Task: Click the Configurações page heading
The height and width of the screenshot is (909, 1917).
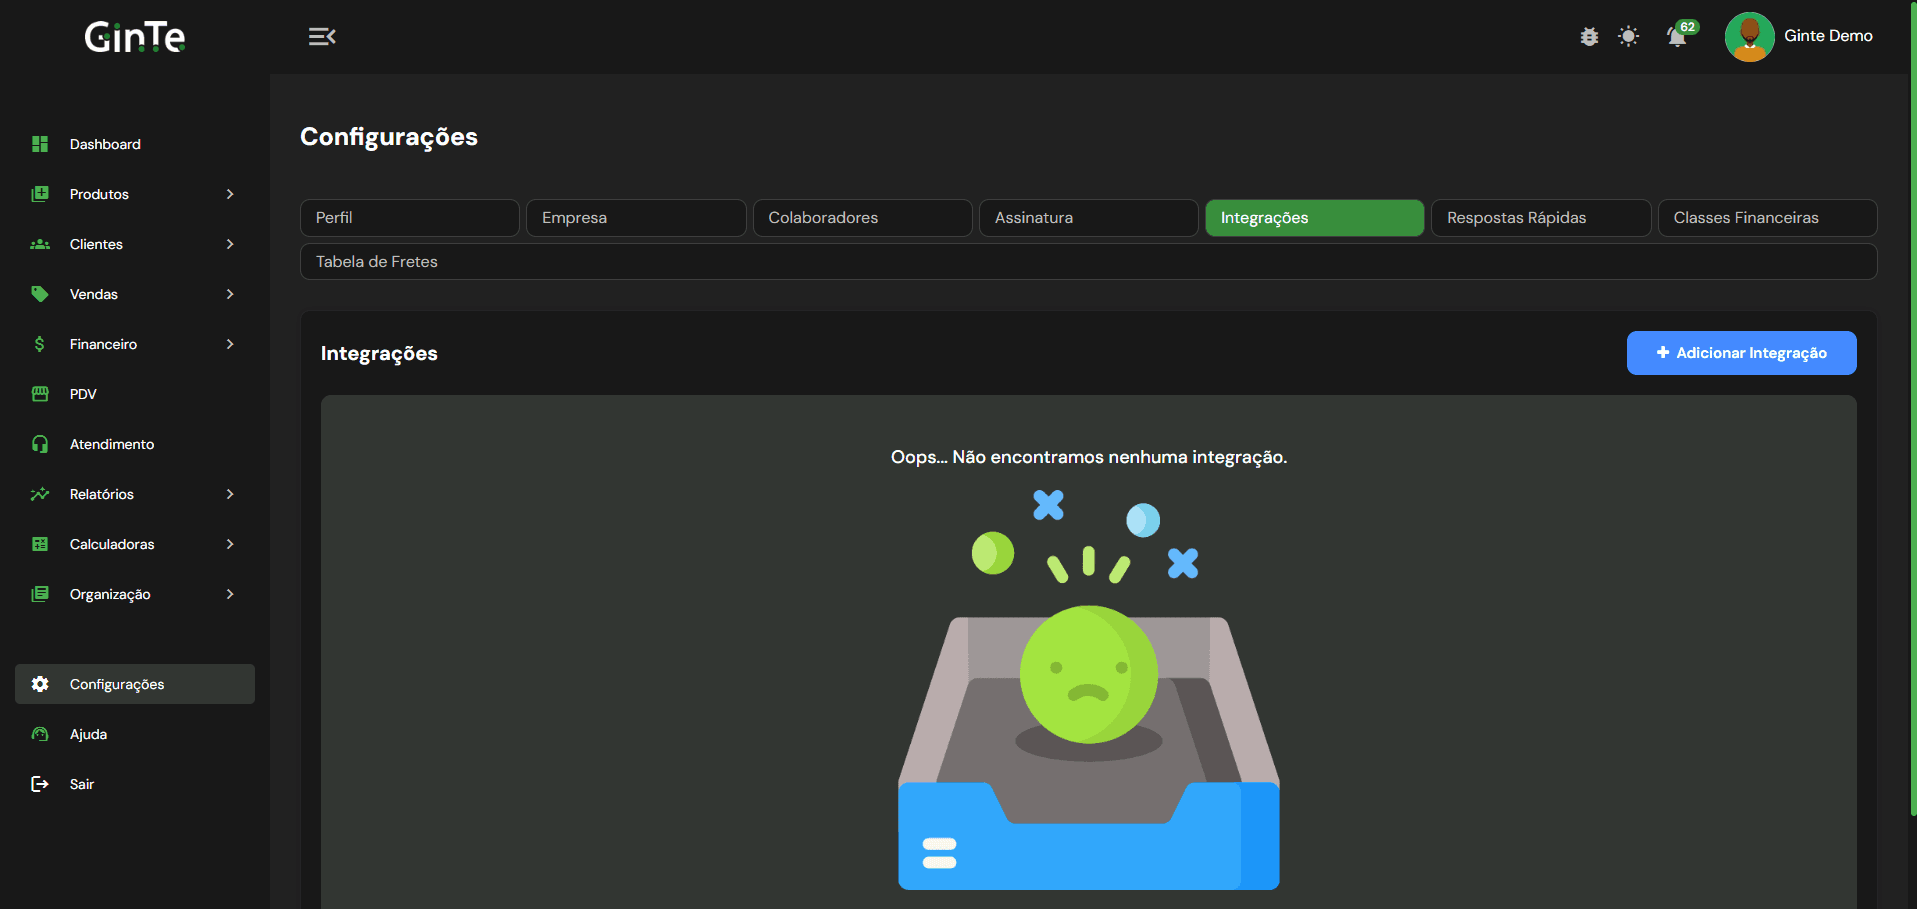Action: click(x=389, y=137)
